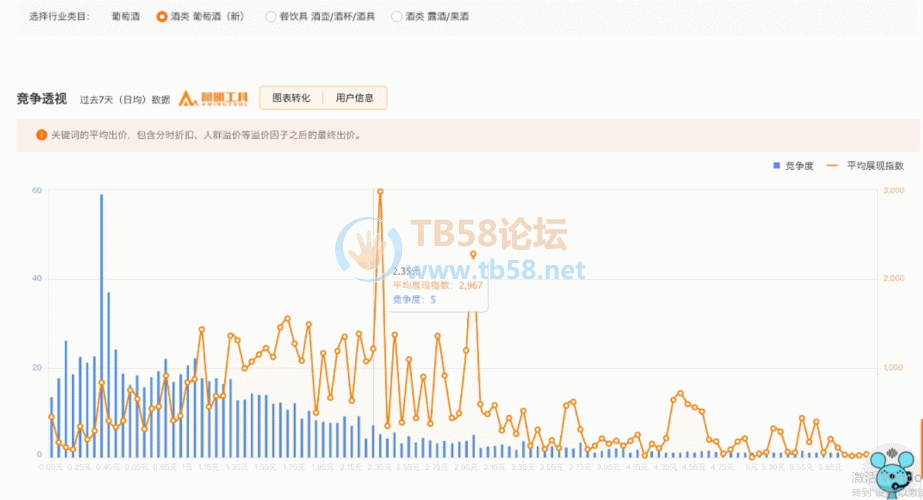Click the 0.05元 x-axis label
The image size is (923, 500).
coord(51,467)
